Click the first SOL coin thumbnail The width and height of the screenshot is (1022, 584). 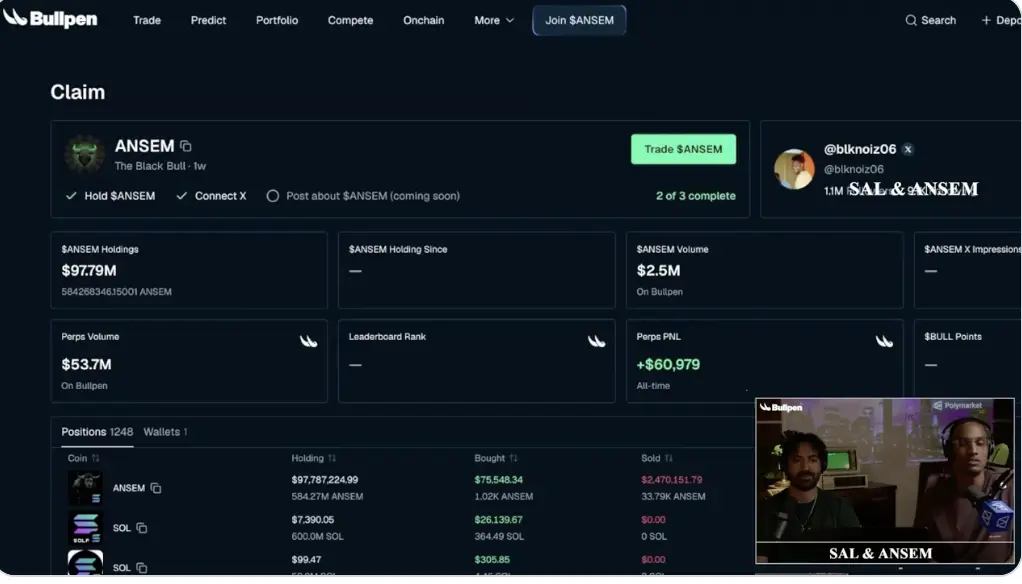[x=85, y=528]
